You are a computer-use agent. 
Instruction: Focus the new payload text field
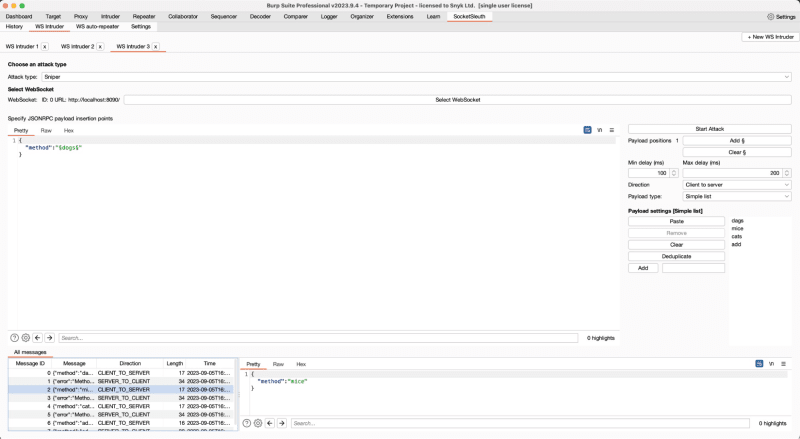point(693,268)
